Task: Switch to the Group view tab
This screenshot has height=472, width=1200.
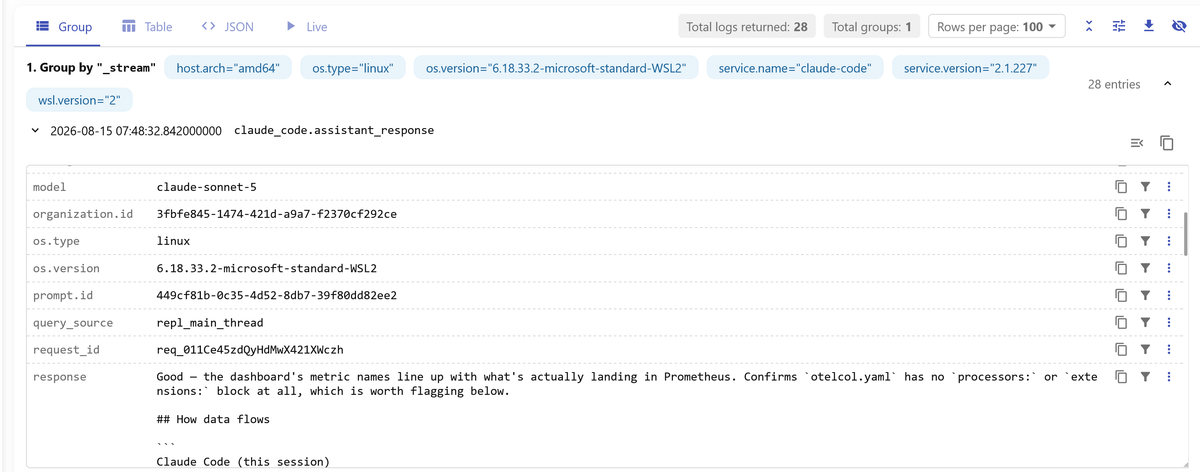Action: coord(64,27)
